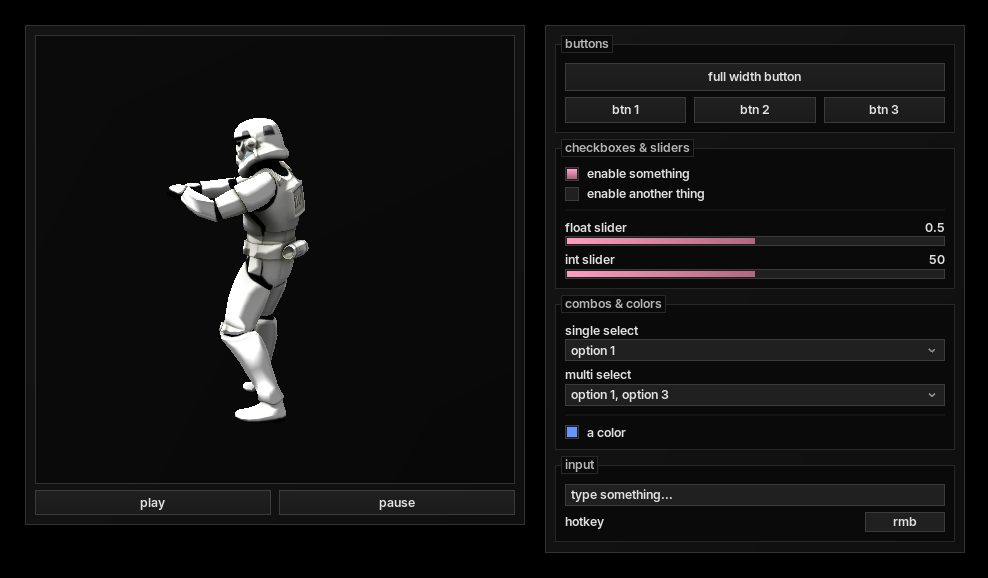The height and width of the screenshot is (578, 988).
Task: Select the btn 2 button
Action: click(754, 110)
